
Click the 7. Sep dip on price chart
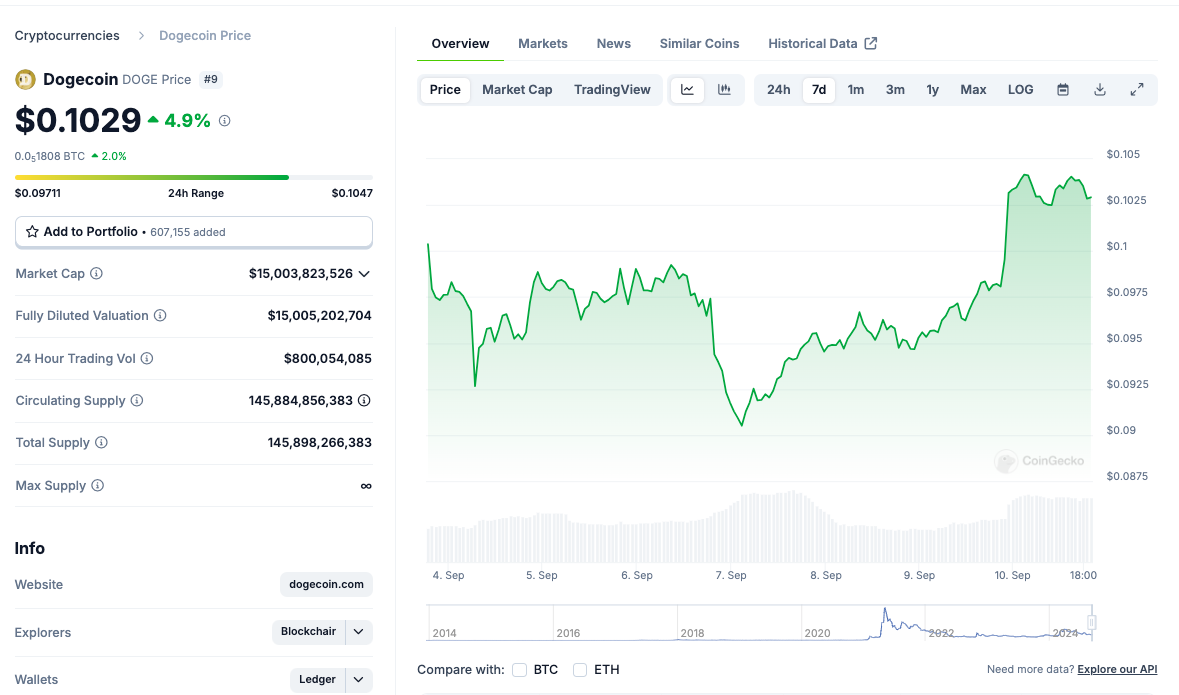point(741,425)
